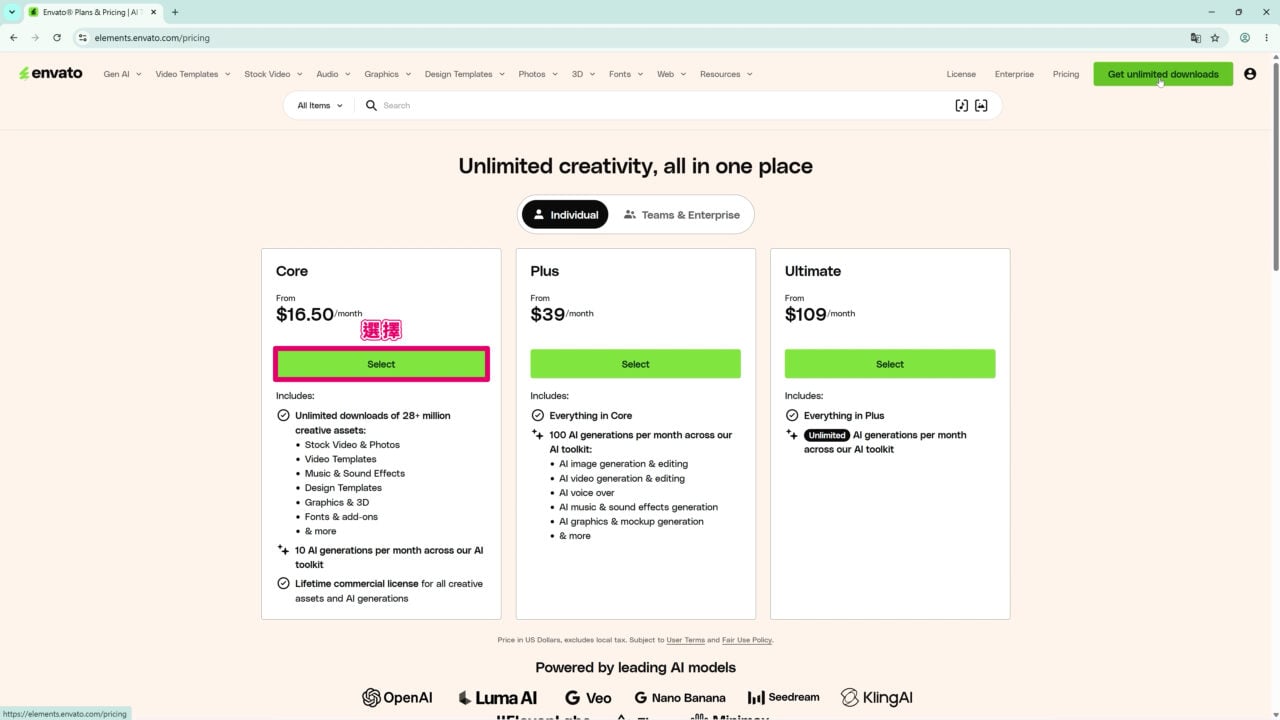Click Get unlimited downloads button
The width and height of the screenshot is (1280, 720).
1163,74
